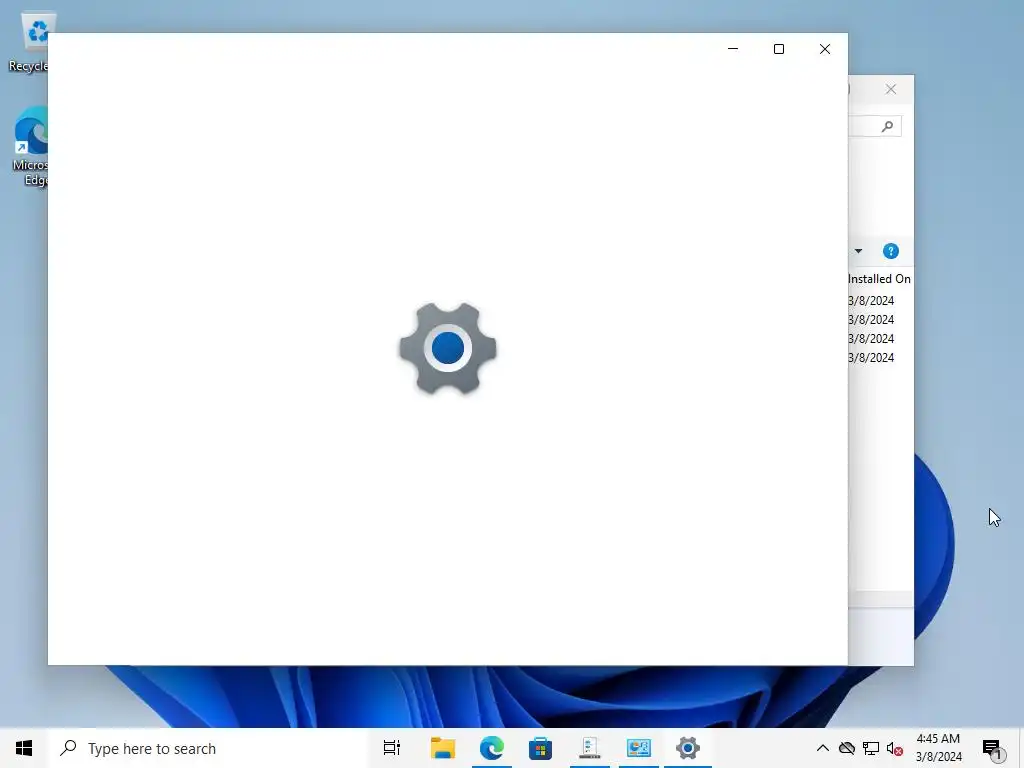This screenshot has height=768, width=1024.
Task: Select the Recycle Bin desktop icon
Action: point(29,42)
